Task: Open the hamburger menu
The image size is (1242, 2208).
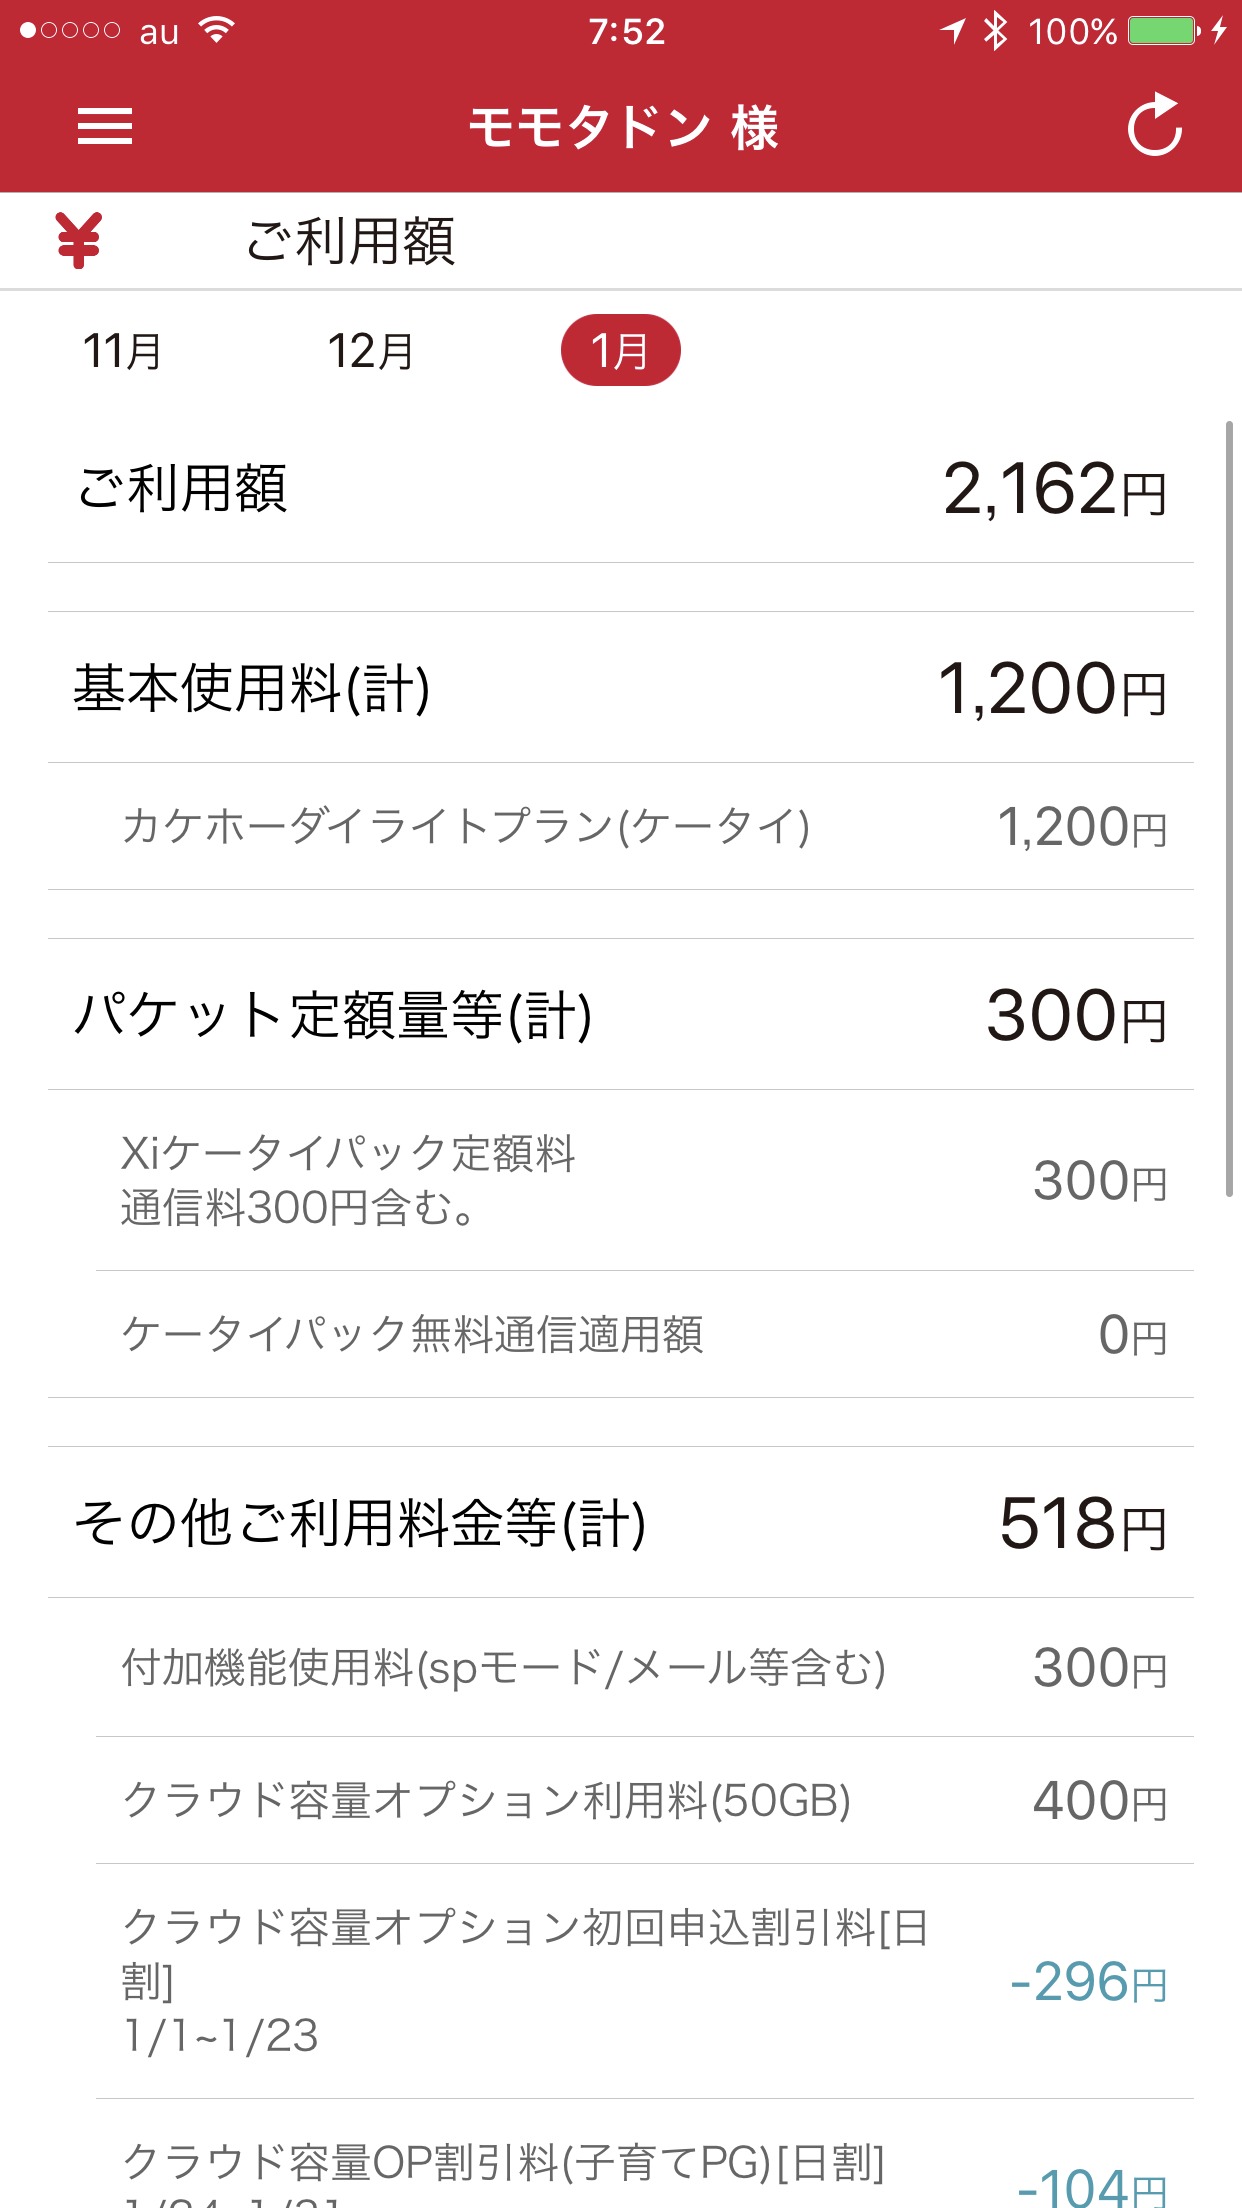Action: coord(105,127)
